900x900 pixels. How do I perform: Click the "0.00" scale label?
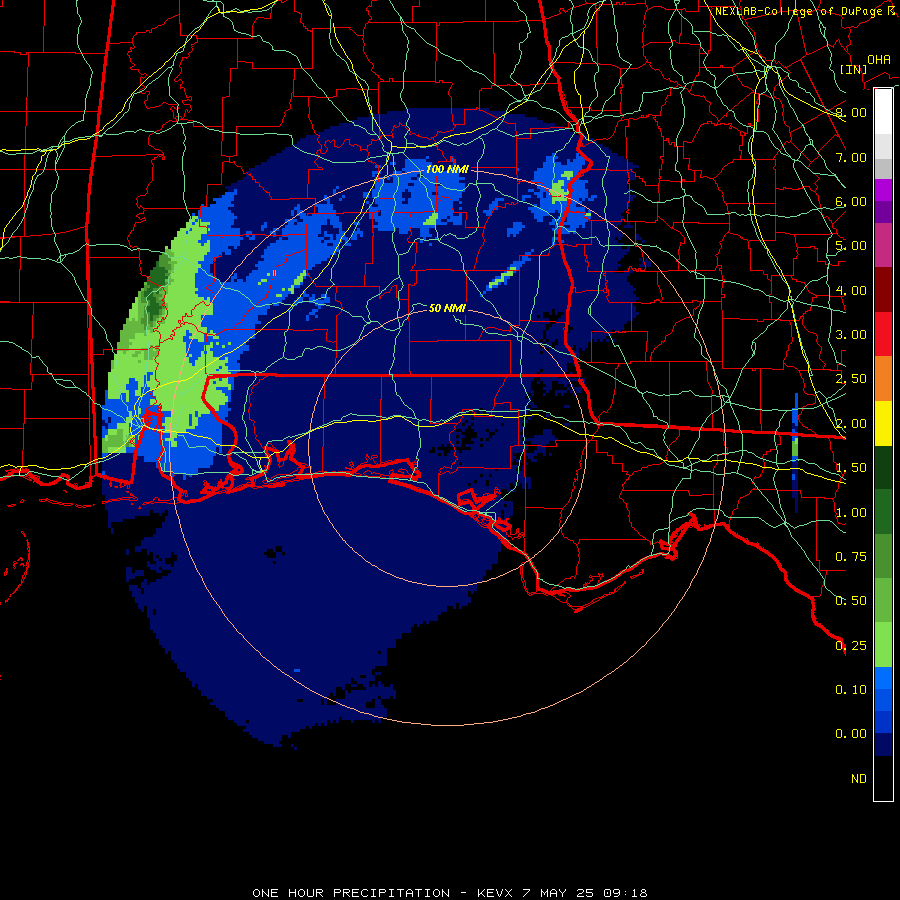pos(851,734)
